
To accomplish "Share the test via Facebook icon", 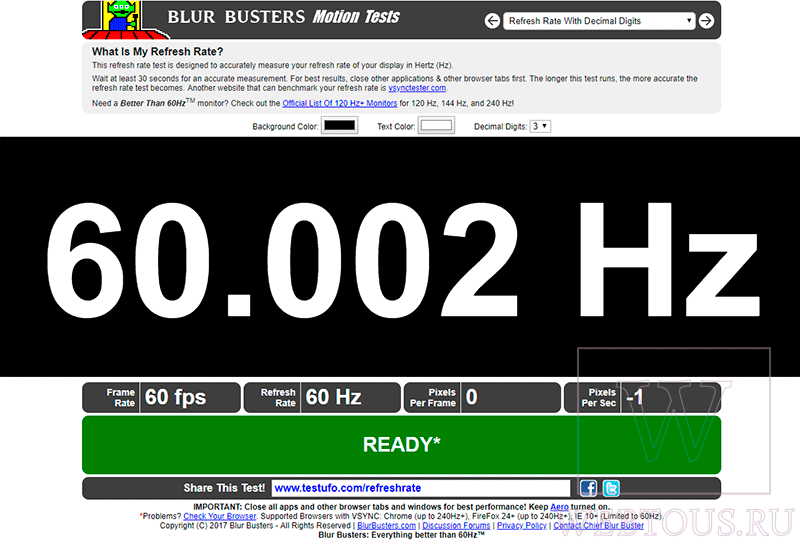I will pos(588,488).
